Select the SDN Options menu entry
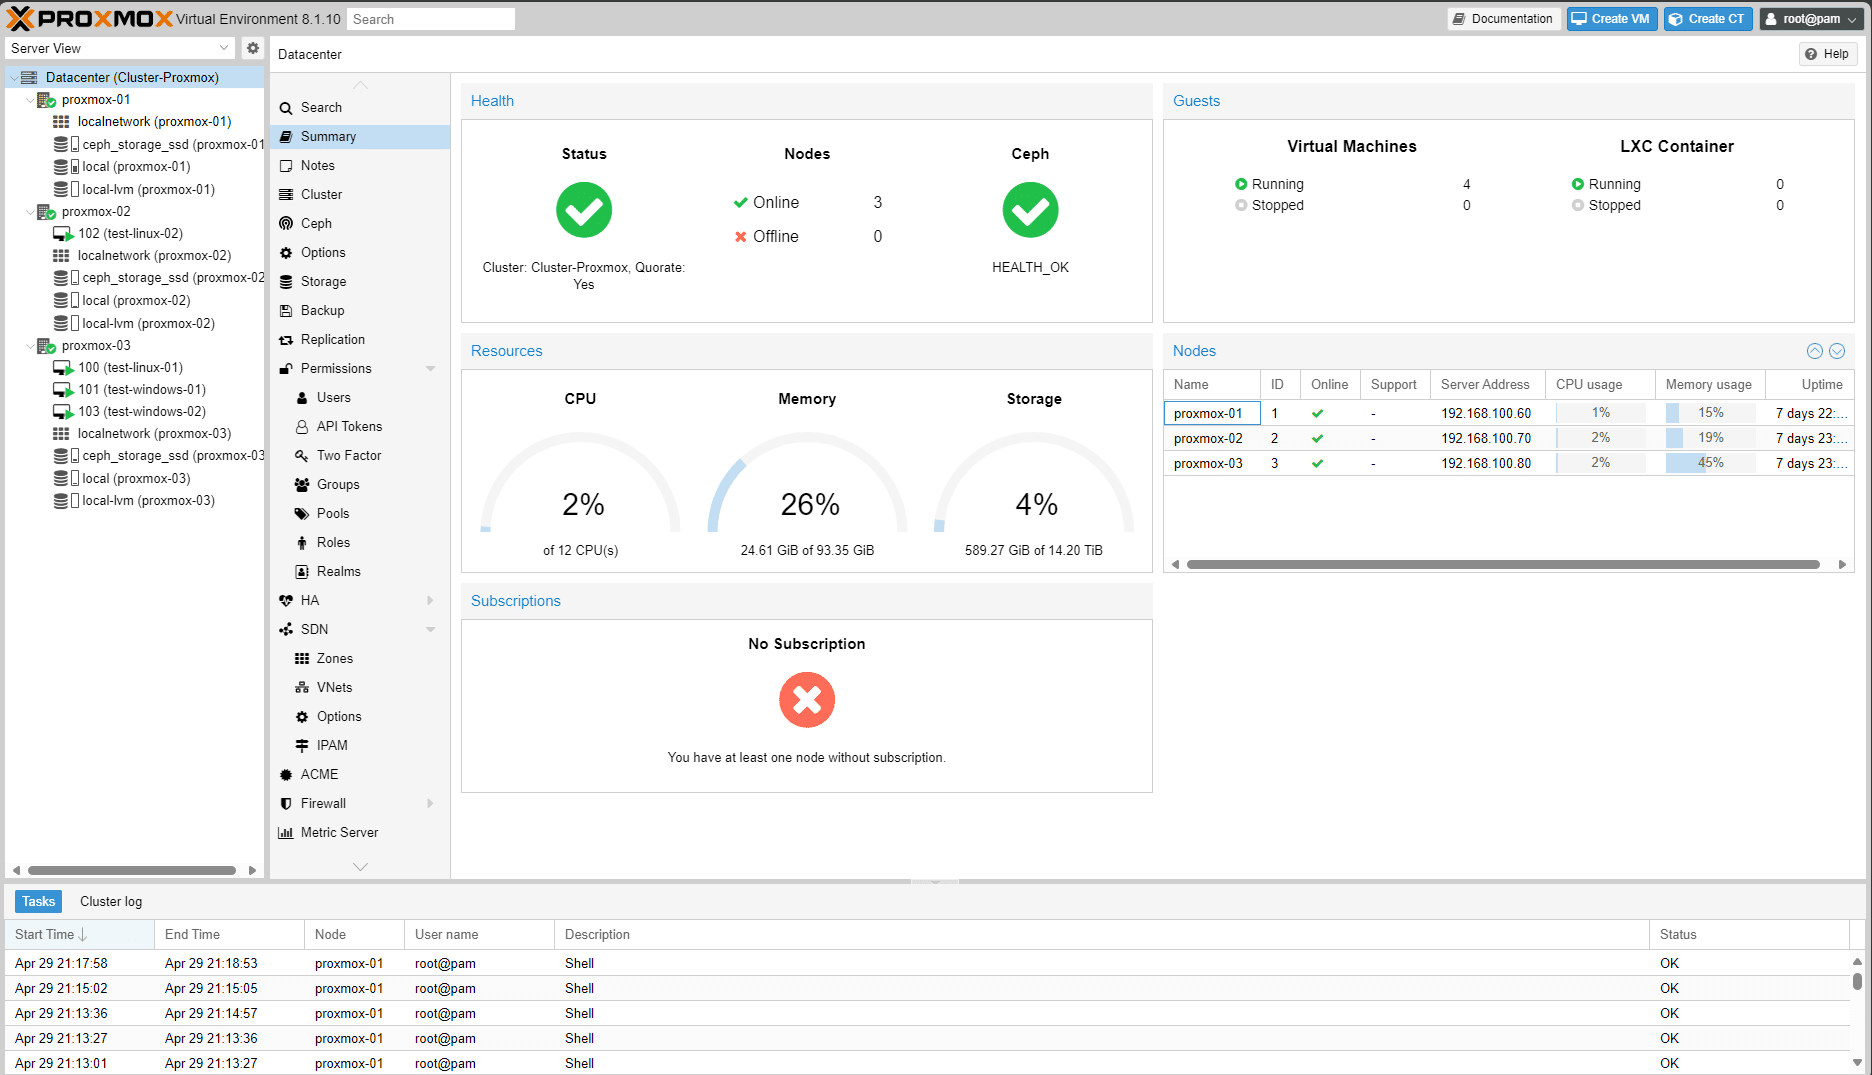The width and height of the screenshot is (1872, 1075). pos(360,717)
